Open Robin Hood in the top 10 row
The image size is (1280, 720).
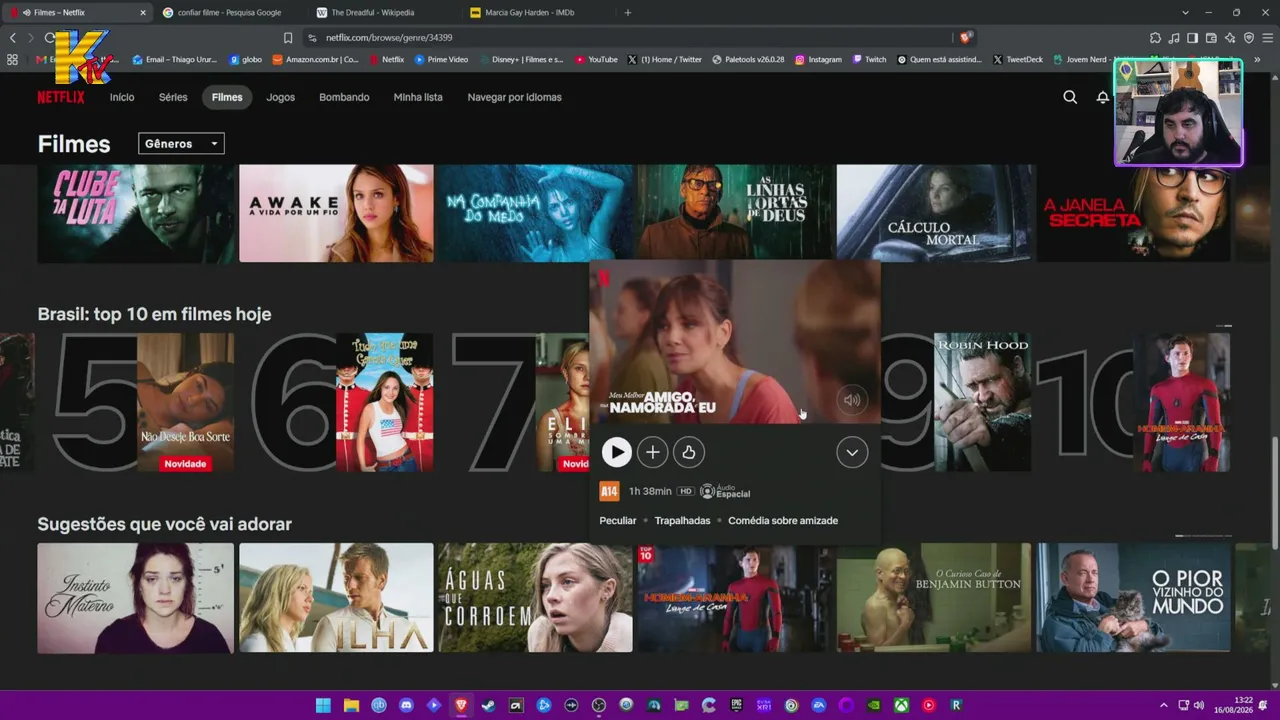982,402
